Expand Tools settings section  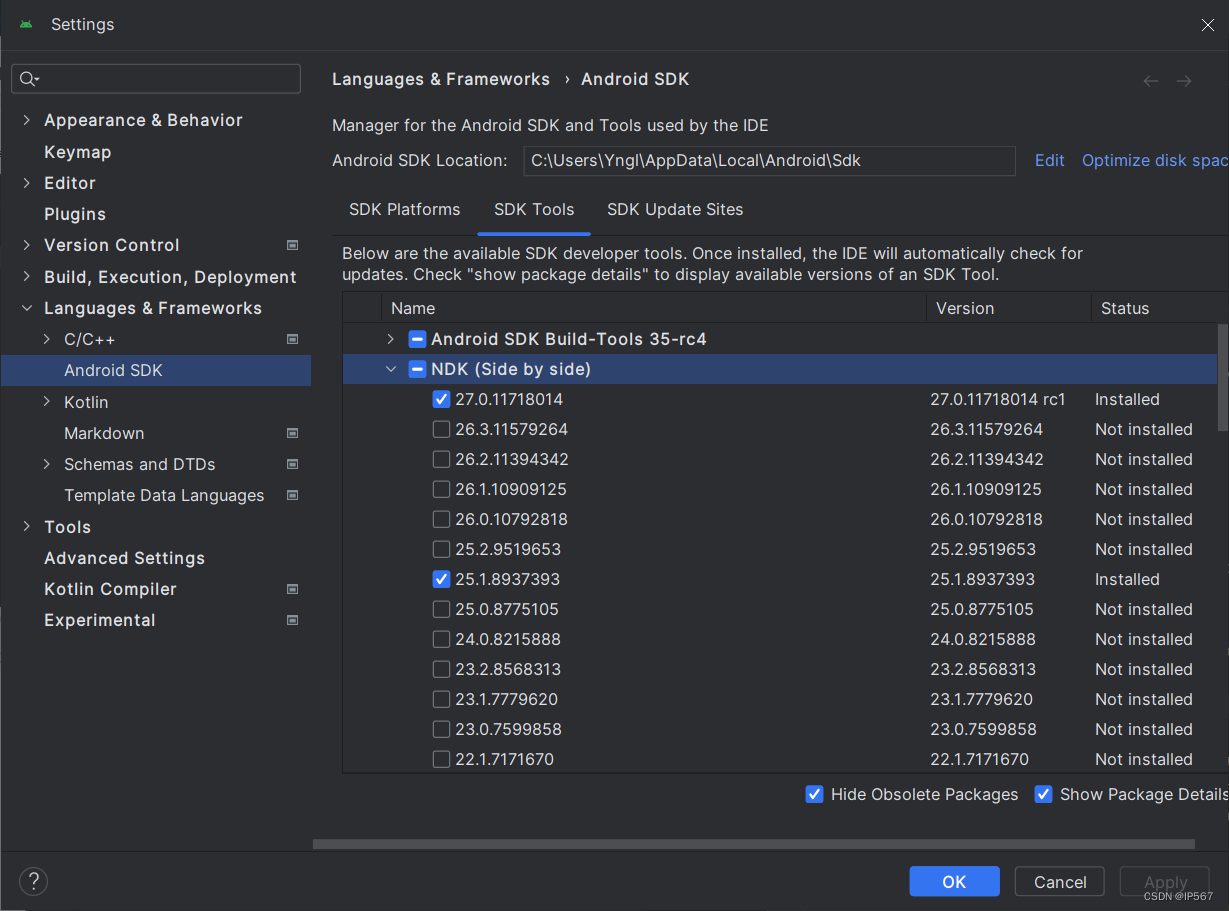coord(26,527)
